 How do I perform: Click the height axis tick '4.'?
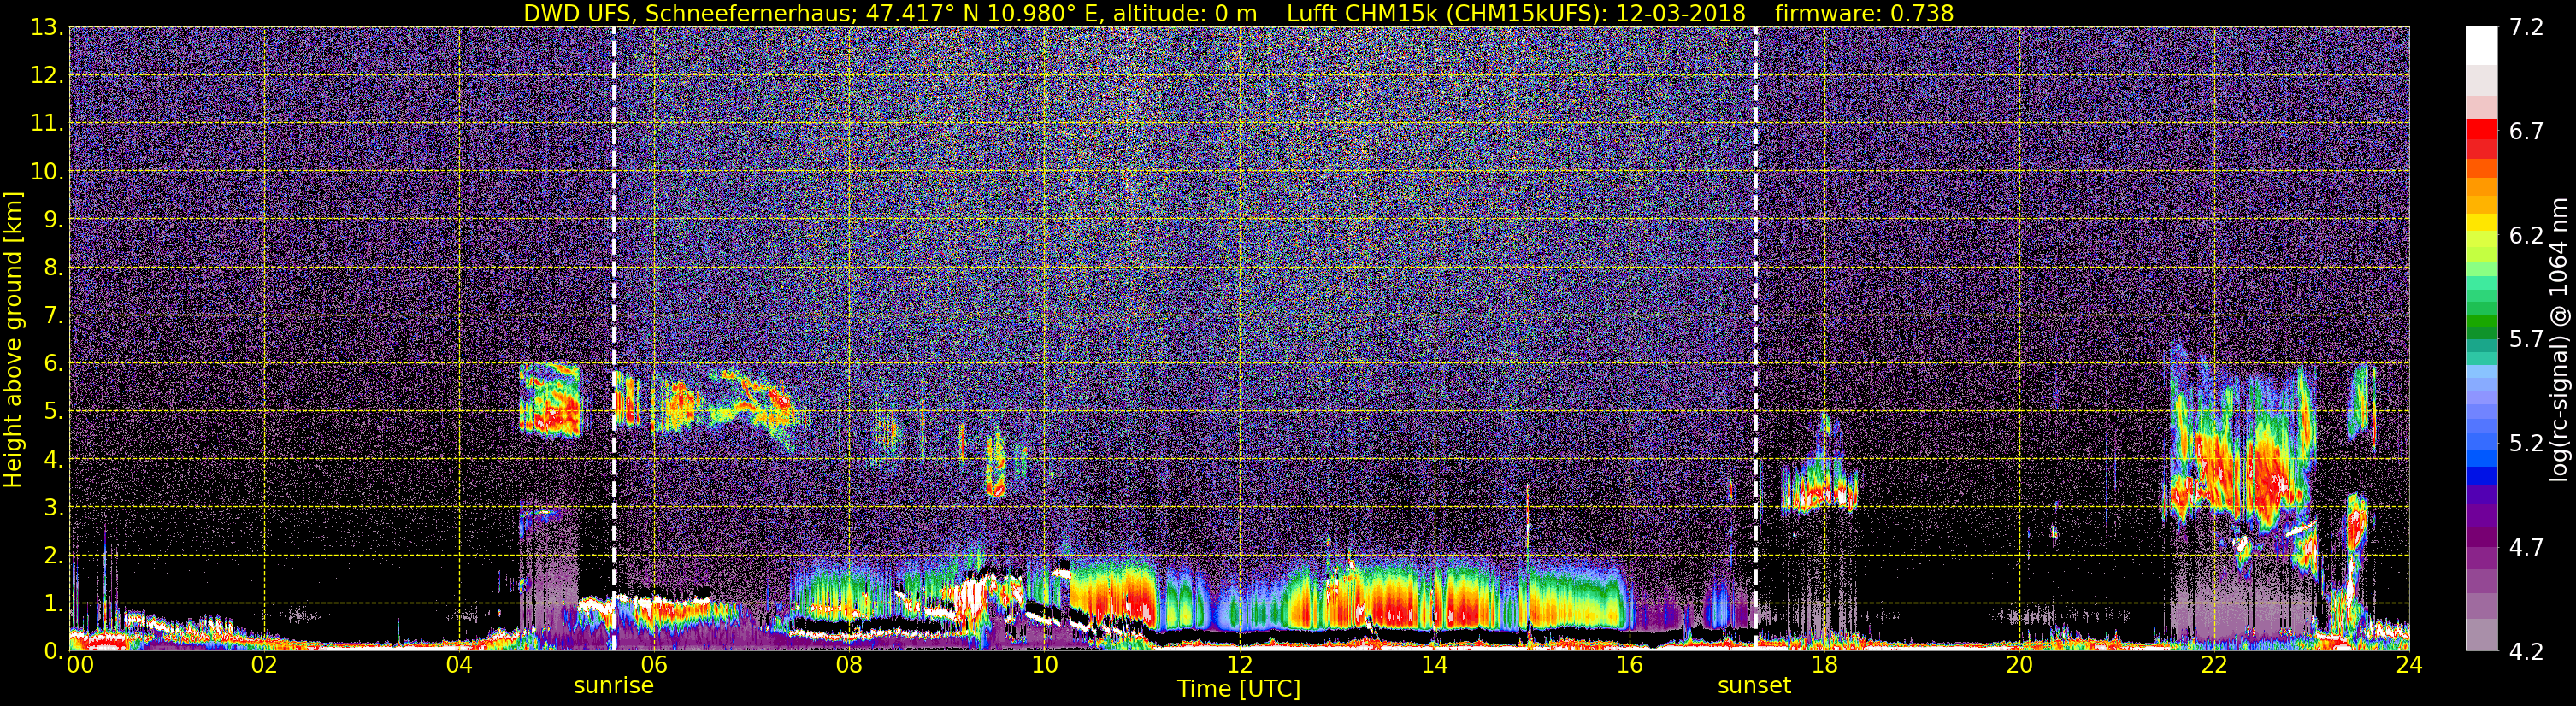click(x=52, y=460)
